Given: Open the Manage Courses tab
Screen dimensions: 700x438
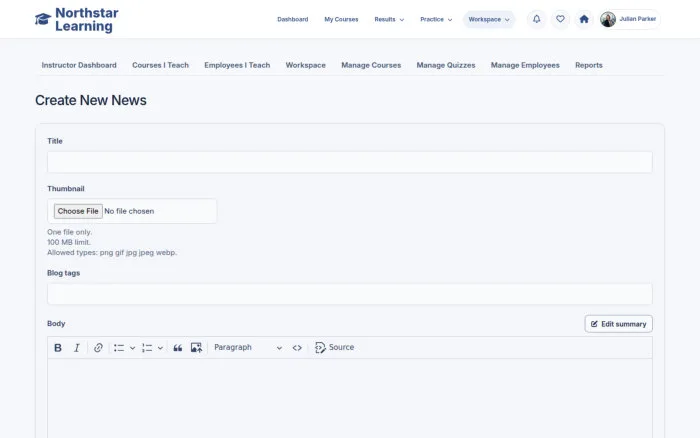Looking at the screenshot, I should pyautogui.click(x=371, y=65).
